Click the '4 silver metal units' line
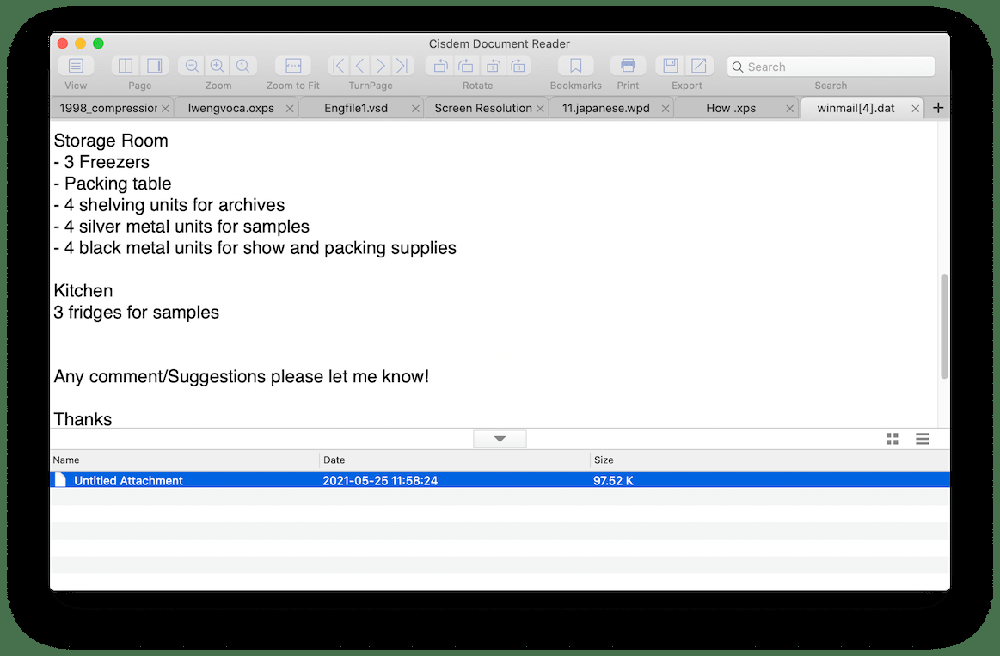Screen dimensions: 1000x656 182,226
